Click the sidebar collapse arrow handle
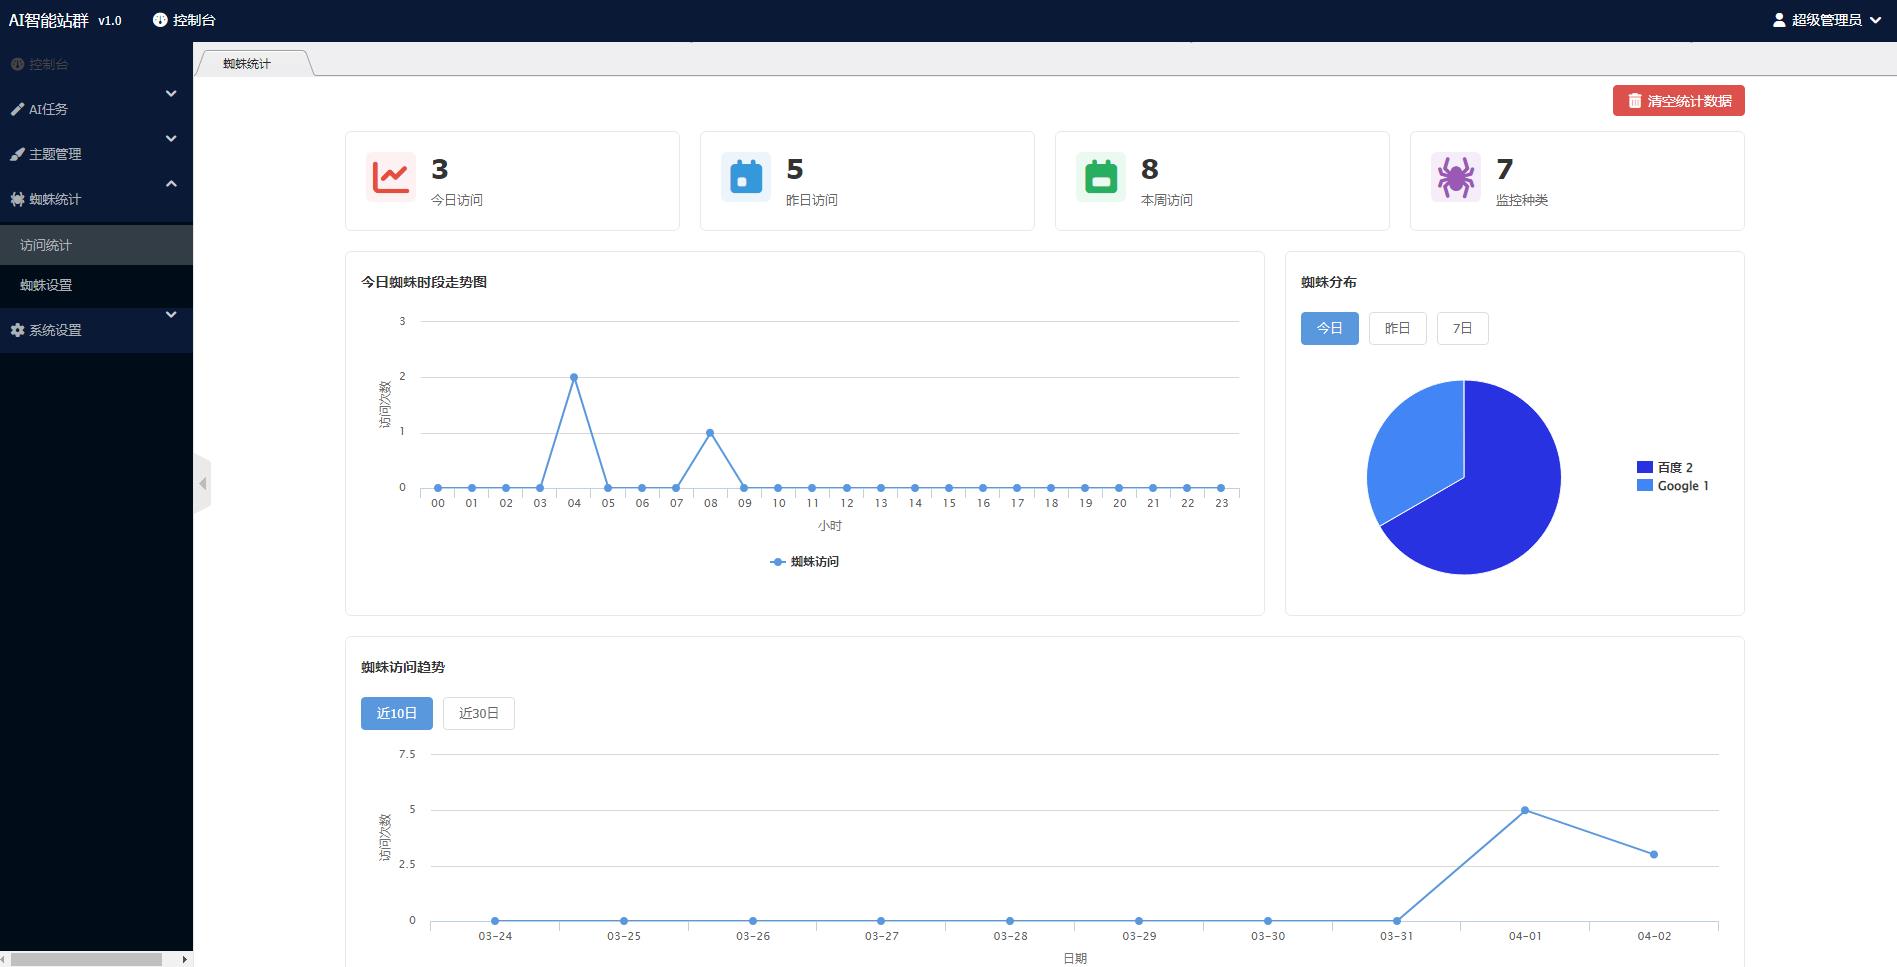The width and height of the screenshot is (1897, 967). click(x=203, y=484)
